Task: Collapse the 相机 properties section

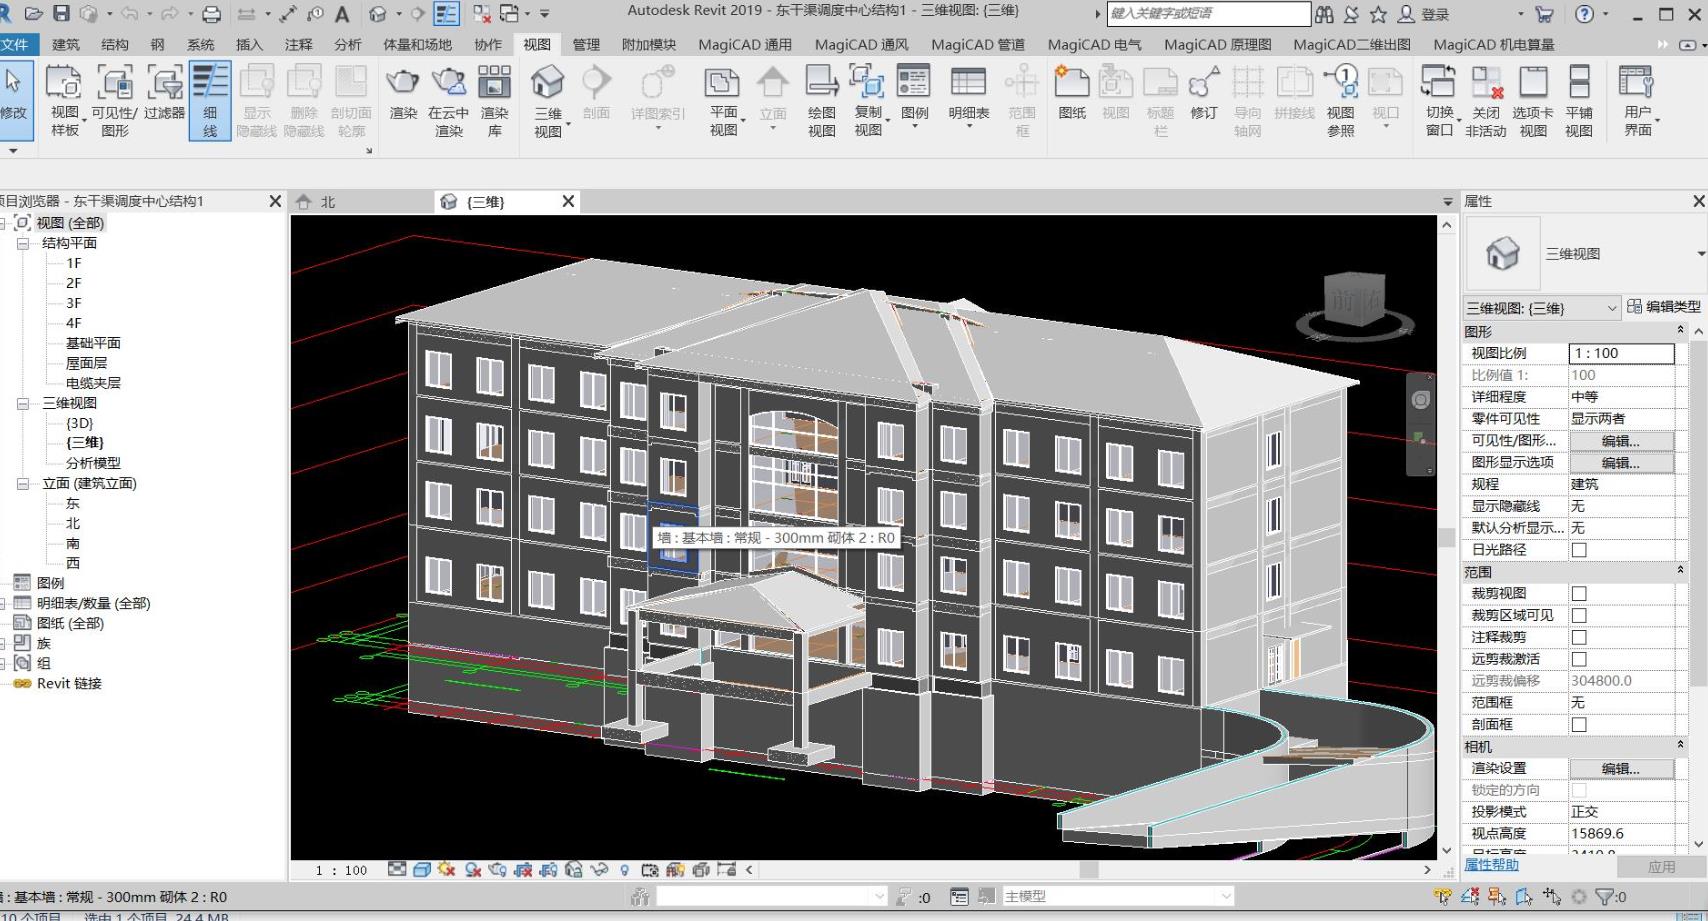Action: 1680,746
